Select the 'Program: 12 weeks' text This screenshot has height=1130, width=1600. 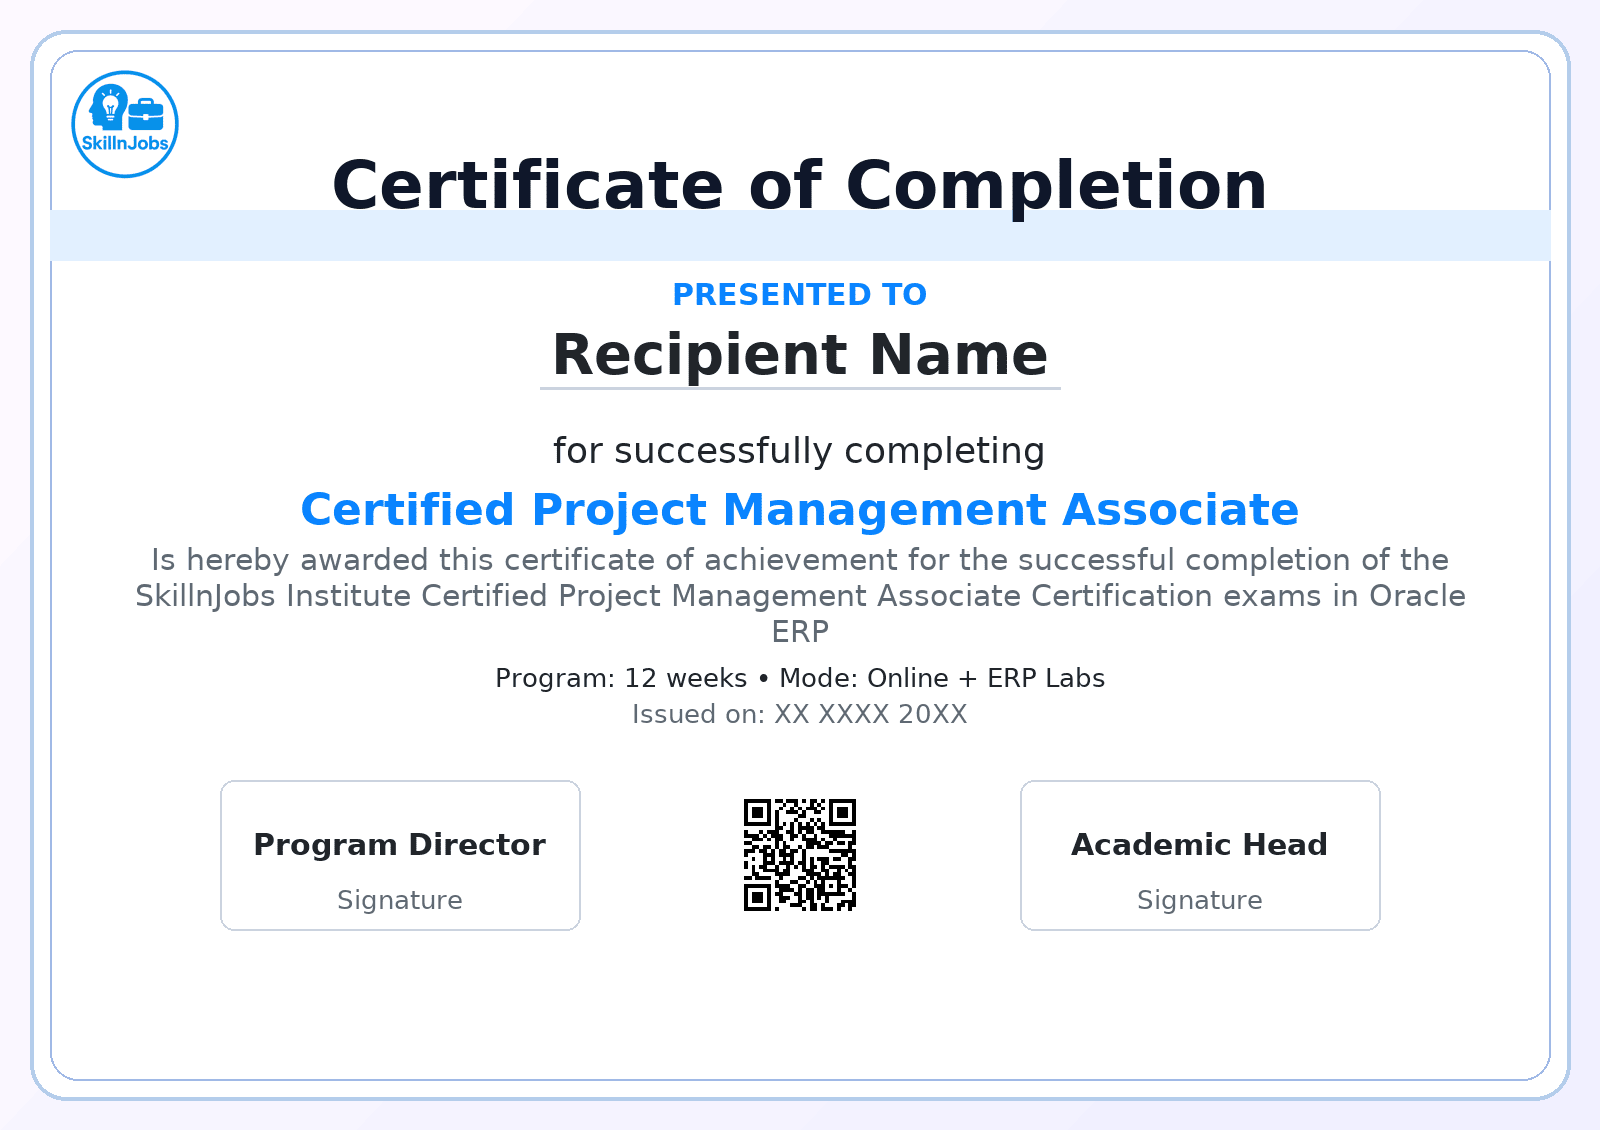coord(621,678)
